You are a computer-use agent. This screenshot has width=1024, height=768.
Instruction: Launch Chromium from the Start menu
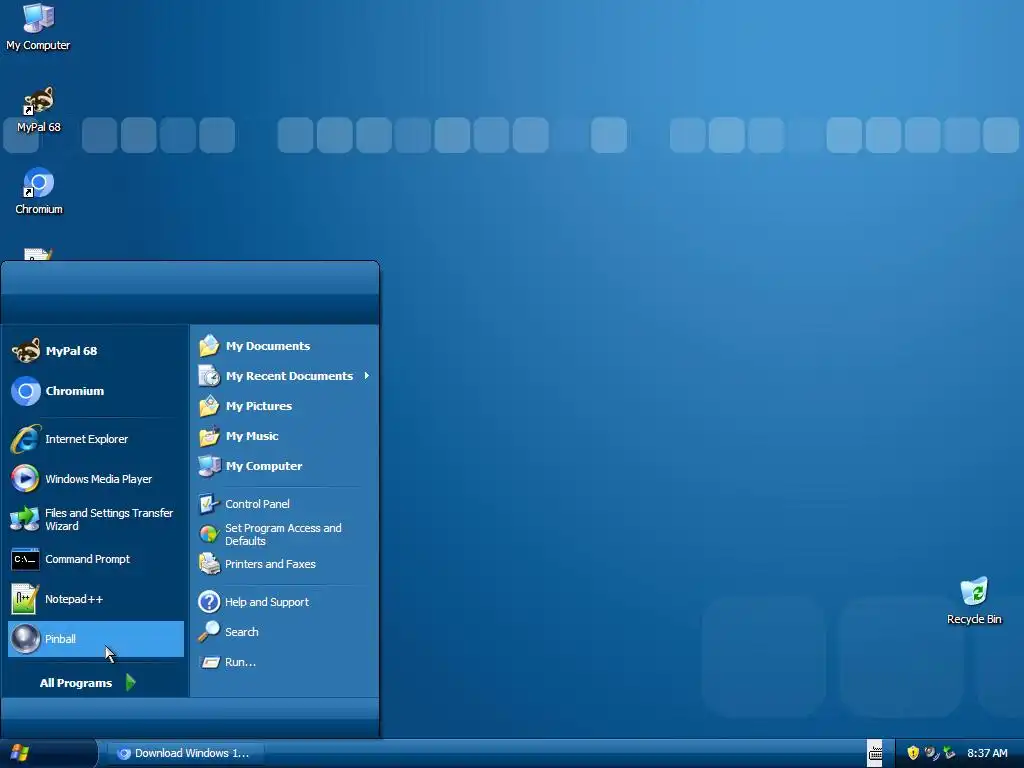pos(95,391)
